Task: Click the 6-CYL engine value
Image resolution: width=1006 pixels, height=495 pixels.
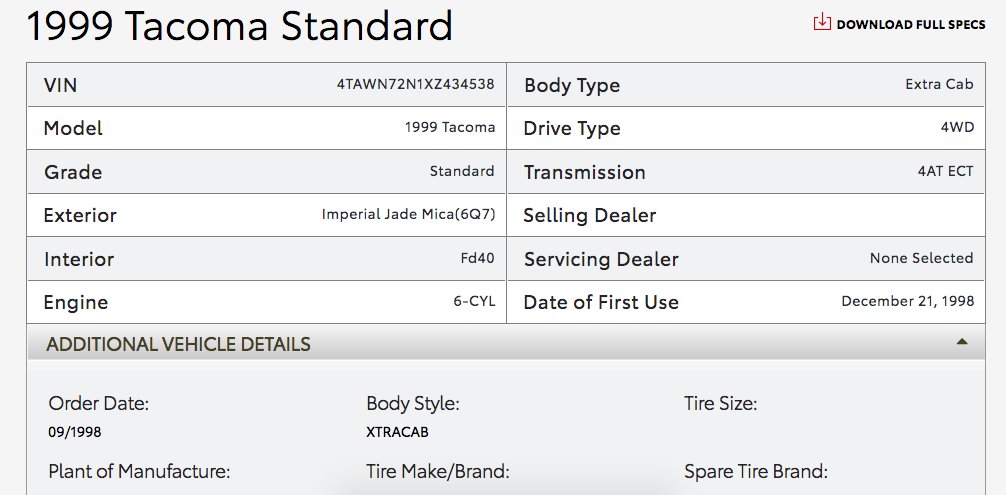Action: 474,301
